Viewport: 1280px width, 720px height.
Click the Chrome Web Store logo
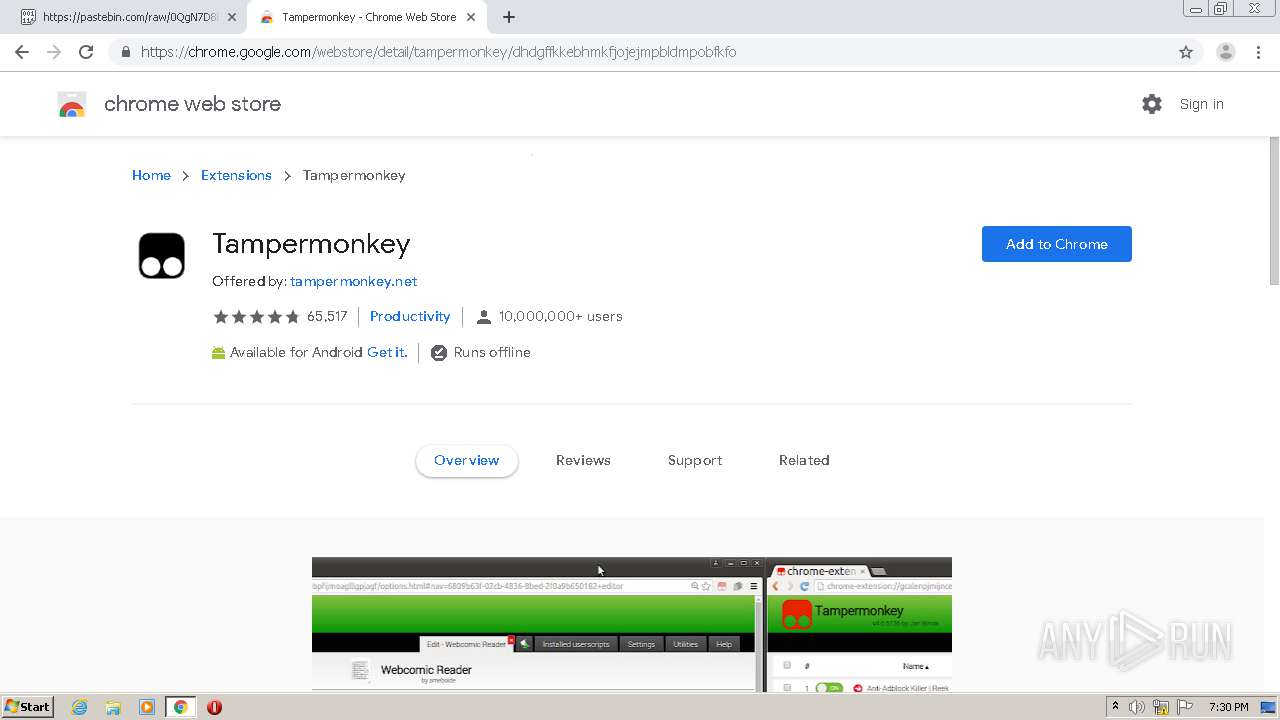(72, 104)
